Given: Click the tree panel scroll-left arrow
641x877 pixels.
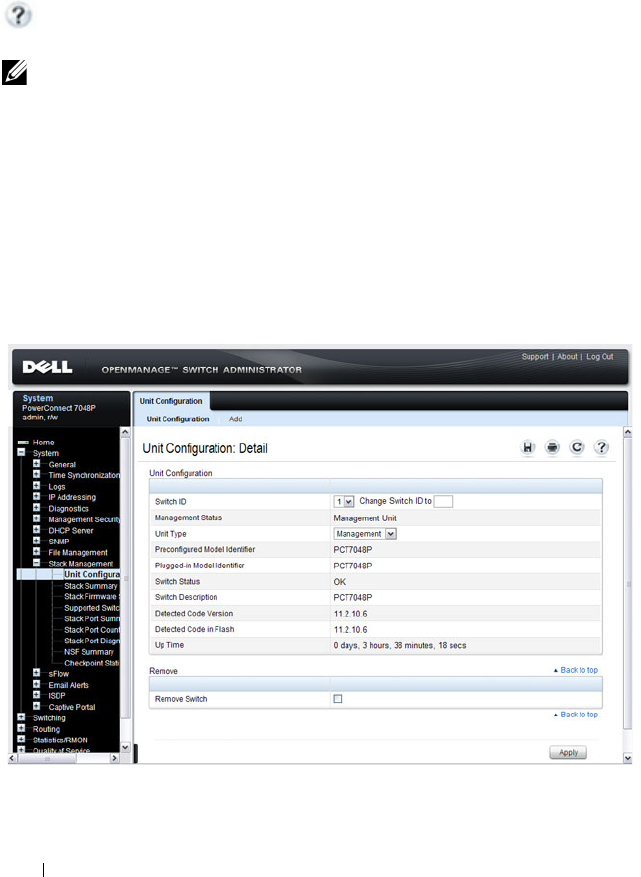Looking at the screenshot, I should click(x=12, y=758).
